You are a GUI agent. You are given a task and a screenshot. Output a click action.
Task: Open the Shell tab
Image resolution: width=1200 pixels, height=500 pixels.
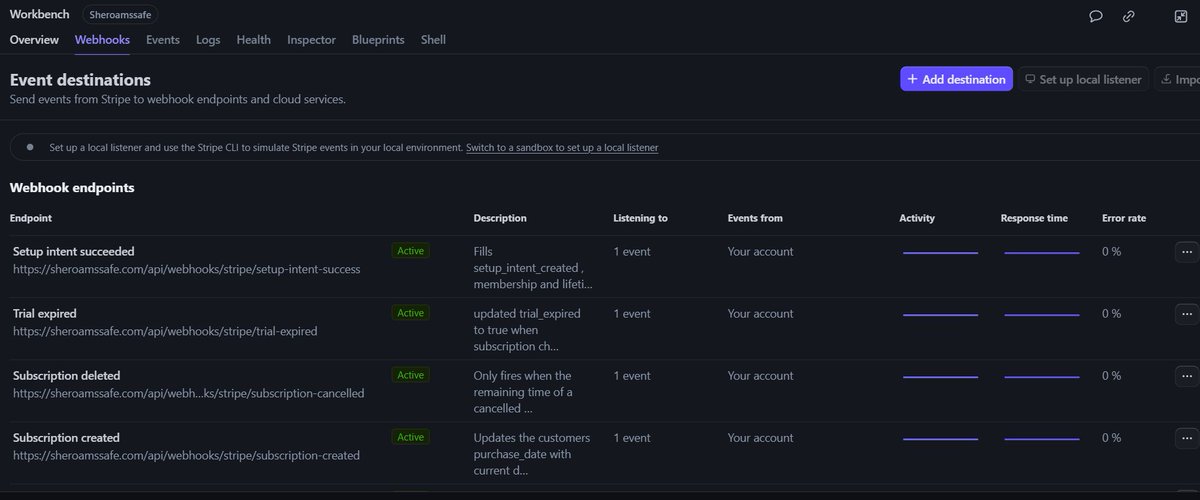[x=433, y=40]
